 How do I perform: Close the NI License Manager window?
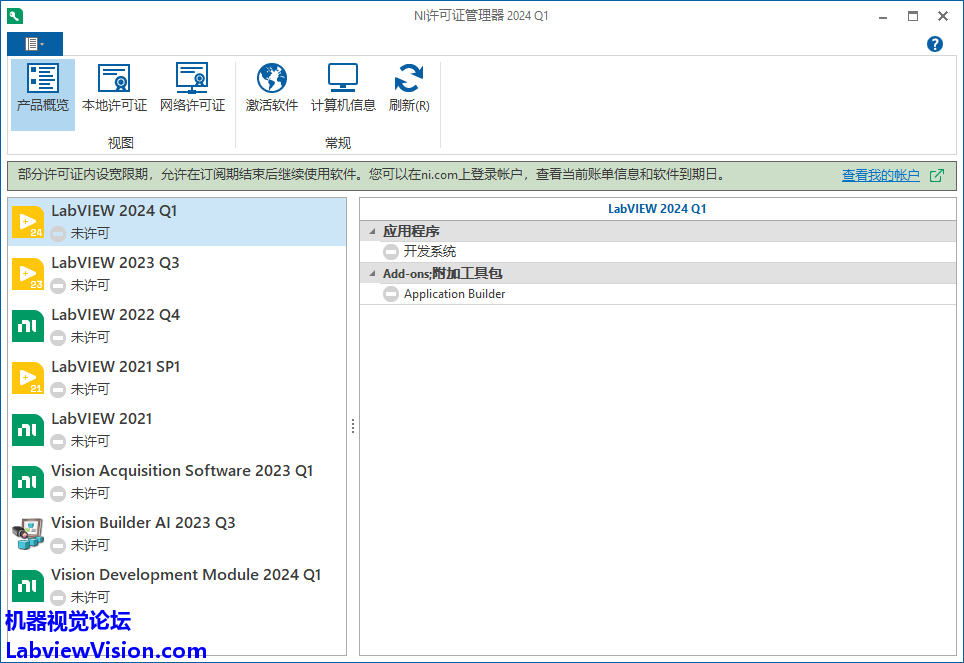coord(943,17)
